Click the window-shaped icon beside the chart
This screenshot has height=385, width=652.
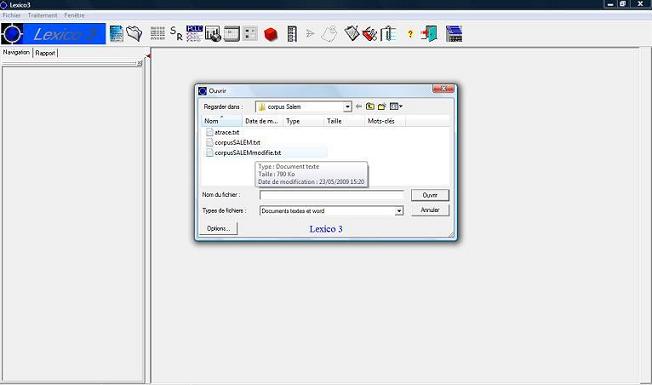pyautogui.click(x=232, y=34)
